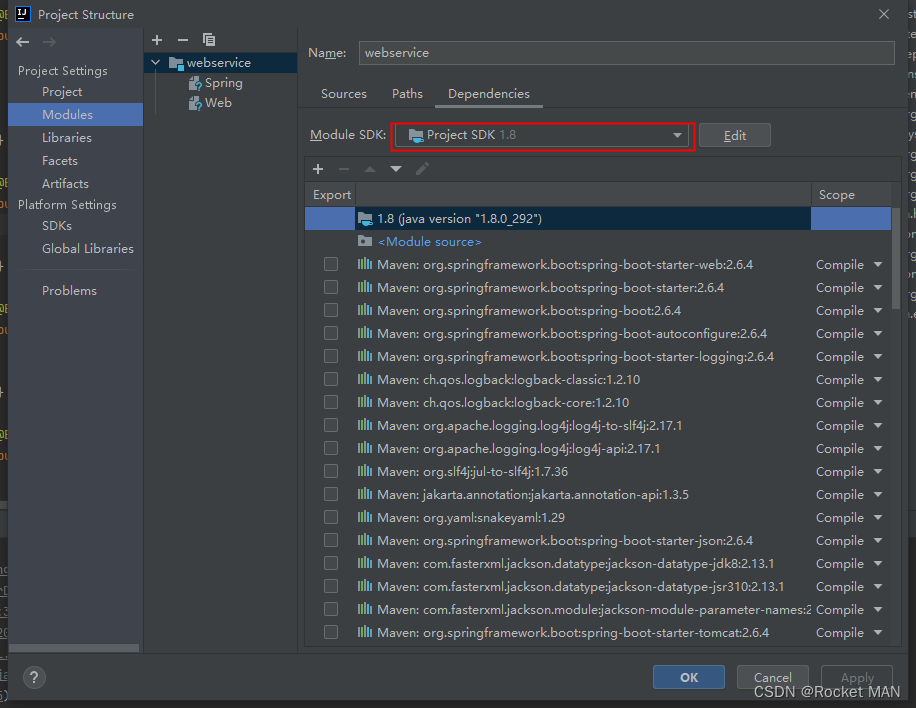Confirm changes with the OK button

click(x=688, y=677)
